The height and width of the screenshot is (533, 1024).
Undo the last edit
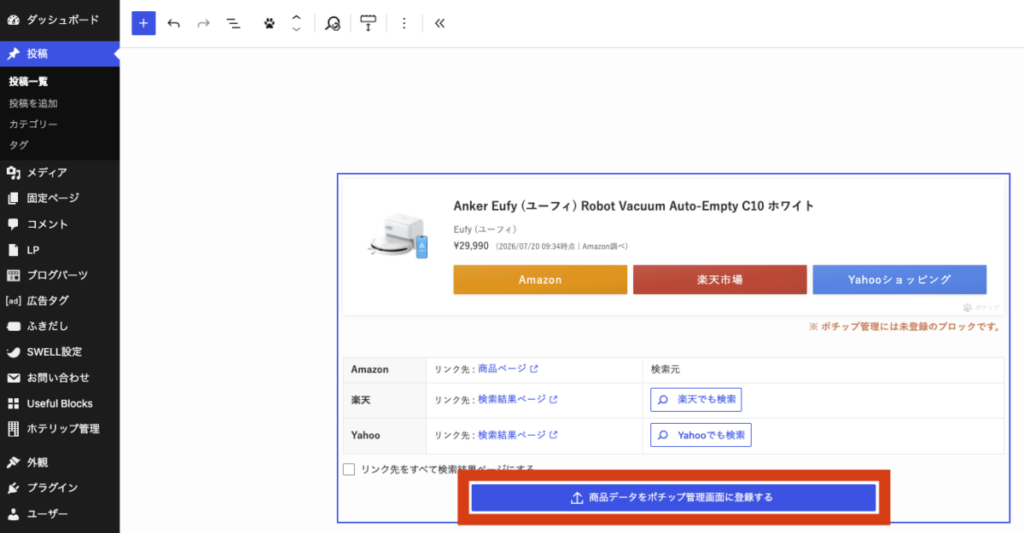click(174, 24)
